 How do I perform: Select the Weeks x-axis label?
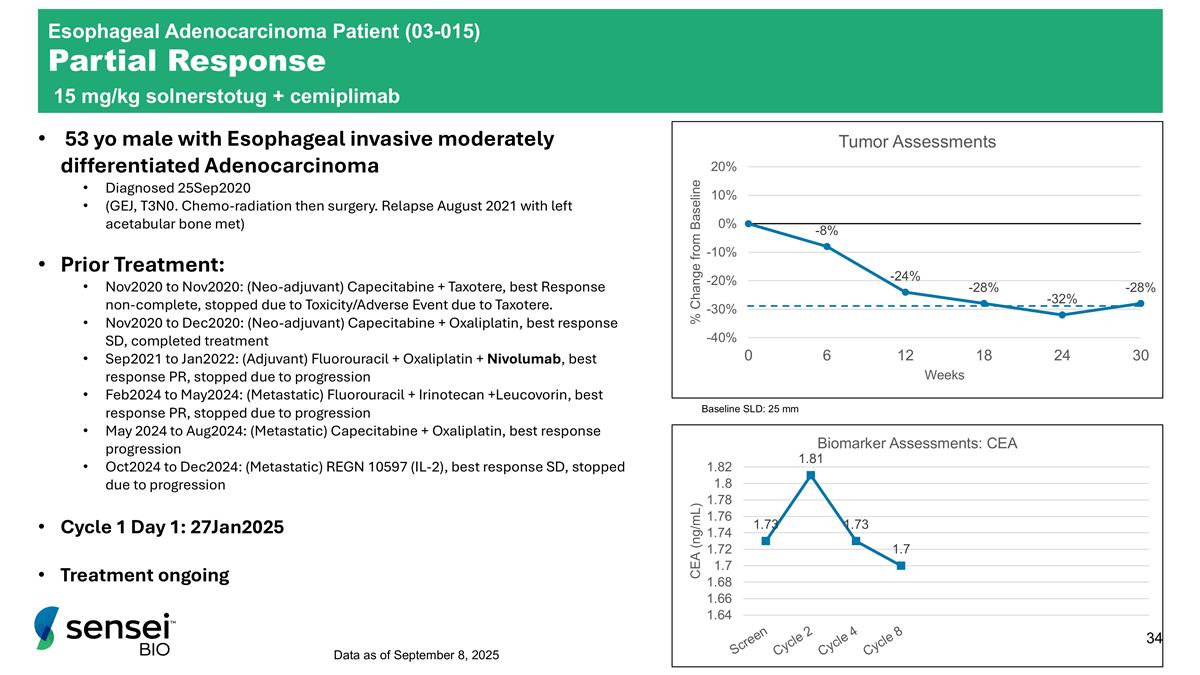pyautogui.click(x=944, y=375)
